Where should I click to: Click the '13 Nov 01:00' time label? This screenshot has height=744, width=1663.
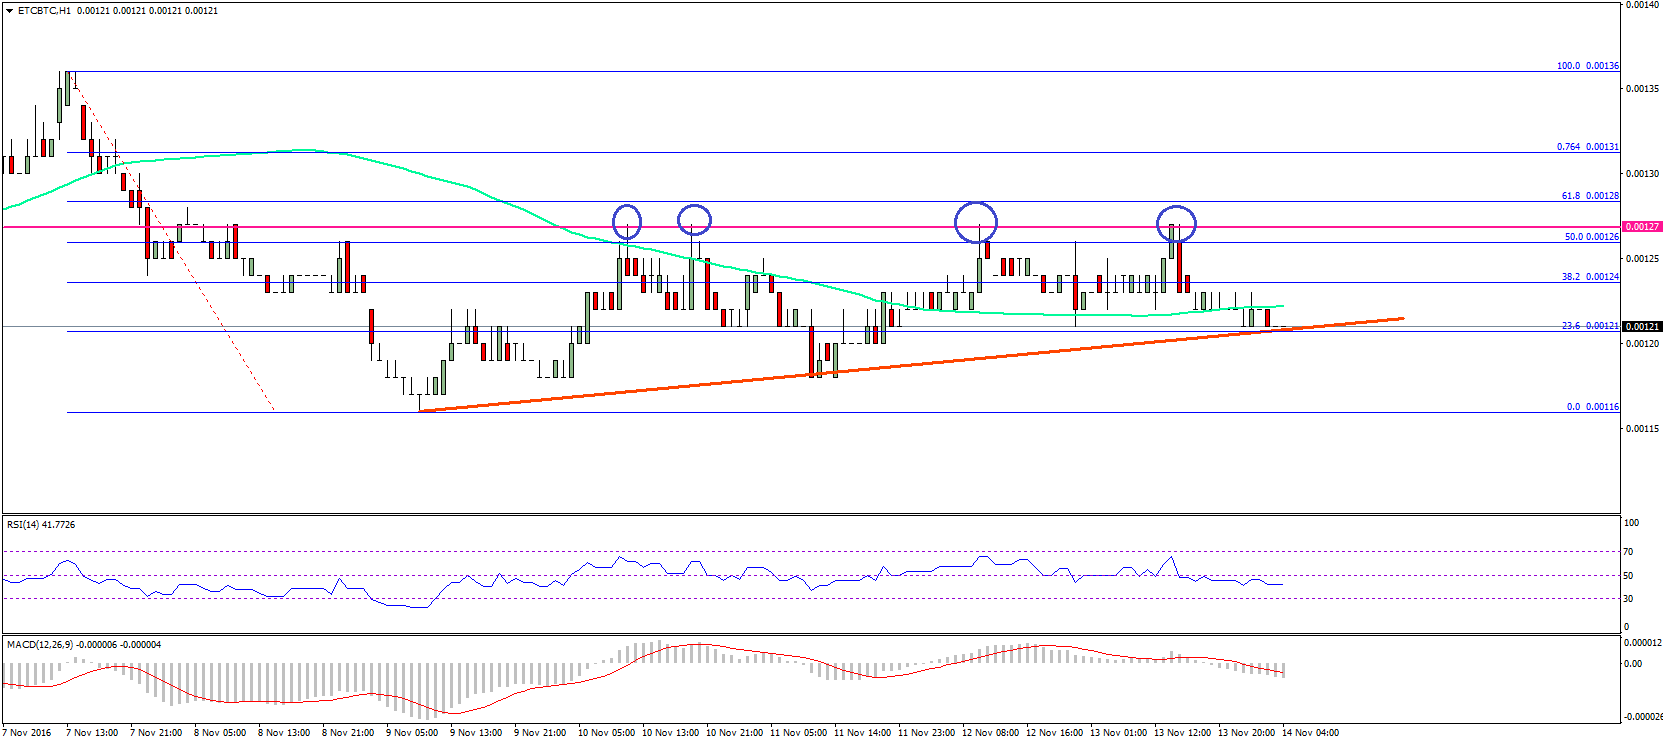(1118, 733)
